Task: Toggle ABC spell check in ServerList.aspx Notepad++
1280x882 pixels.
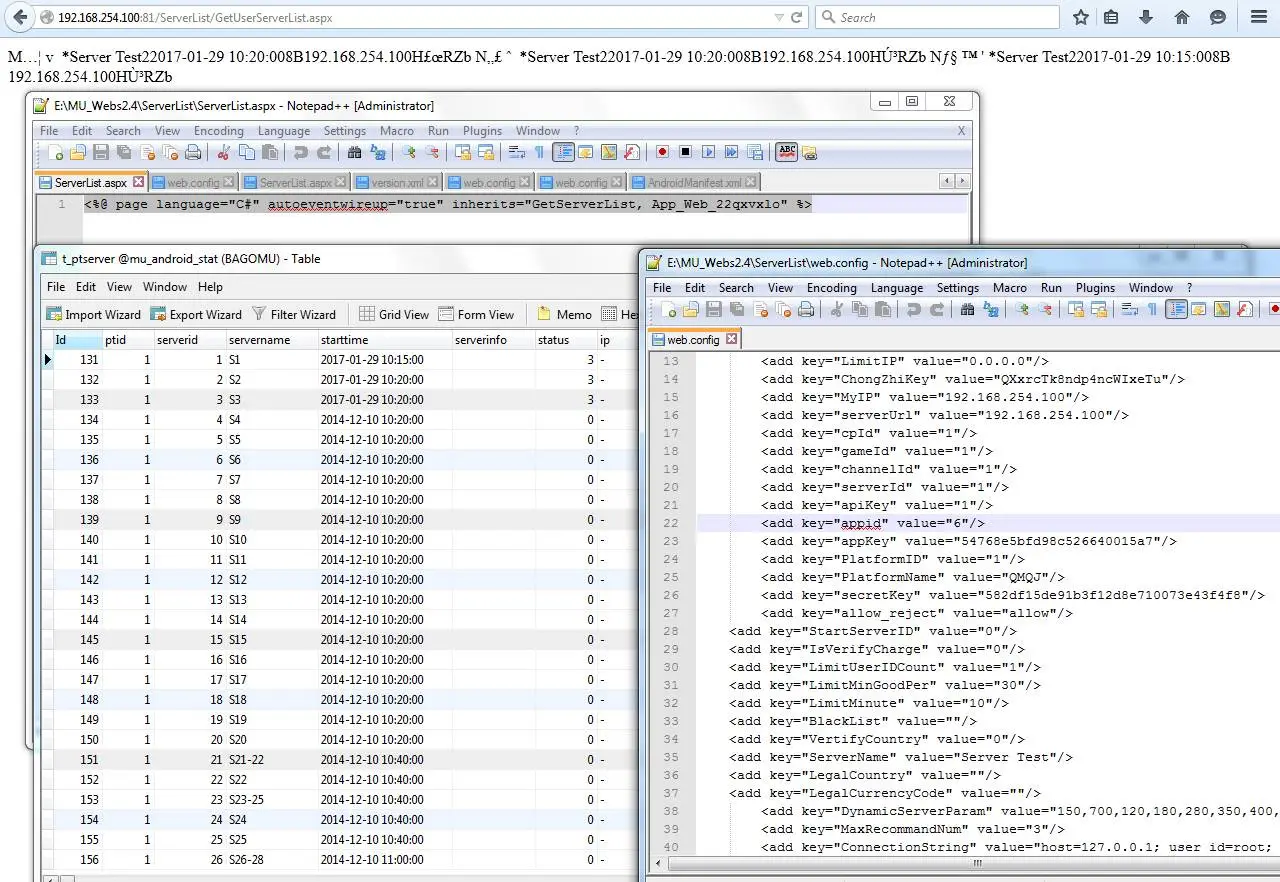Action: pyautogui.click(x=787, y=153)
